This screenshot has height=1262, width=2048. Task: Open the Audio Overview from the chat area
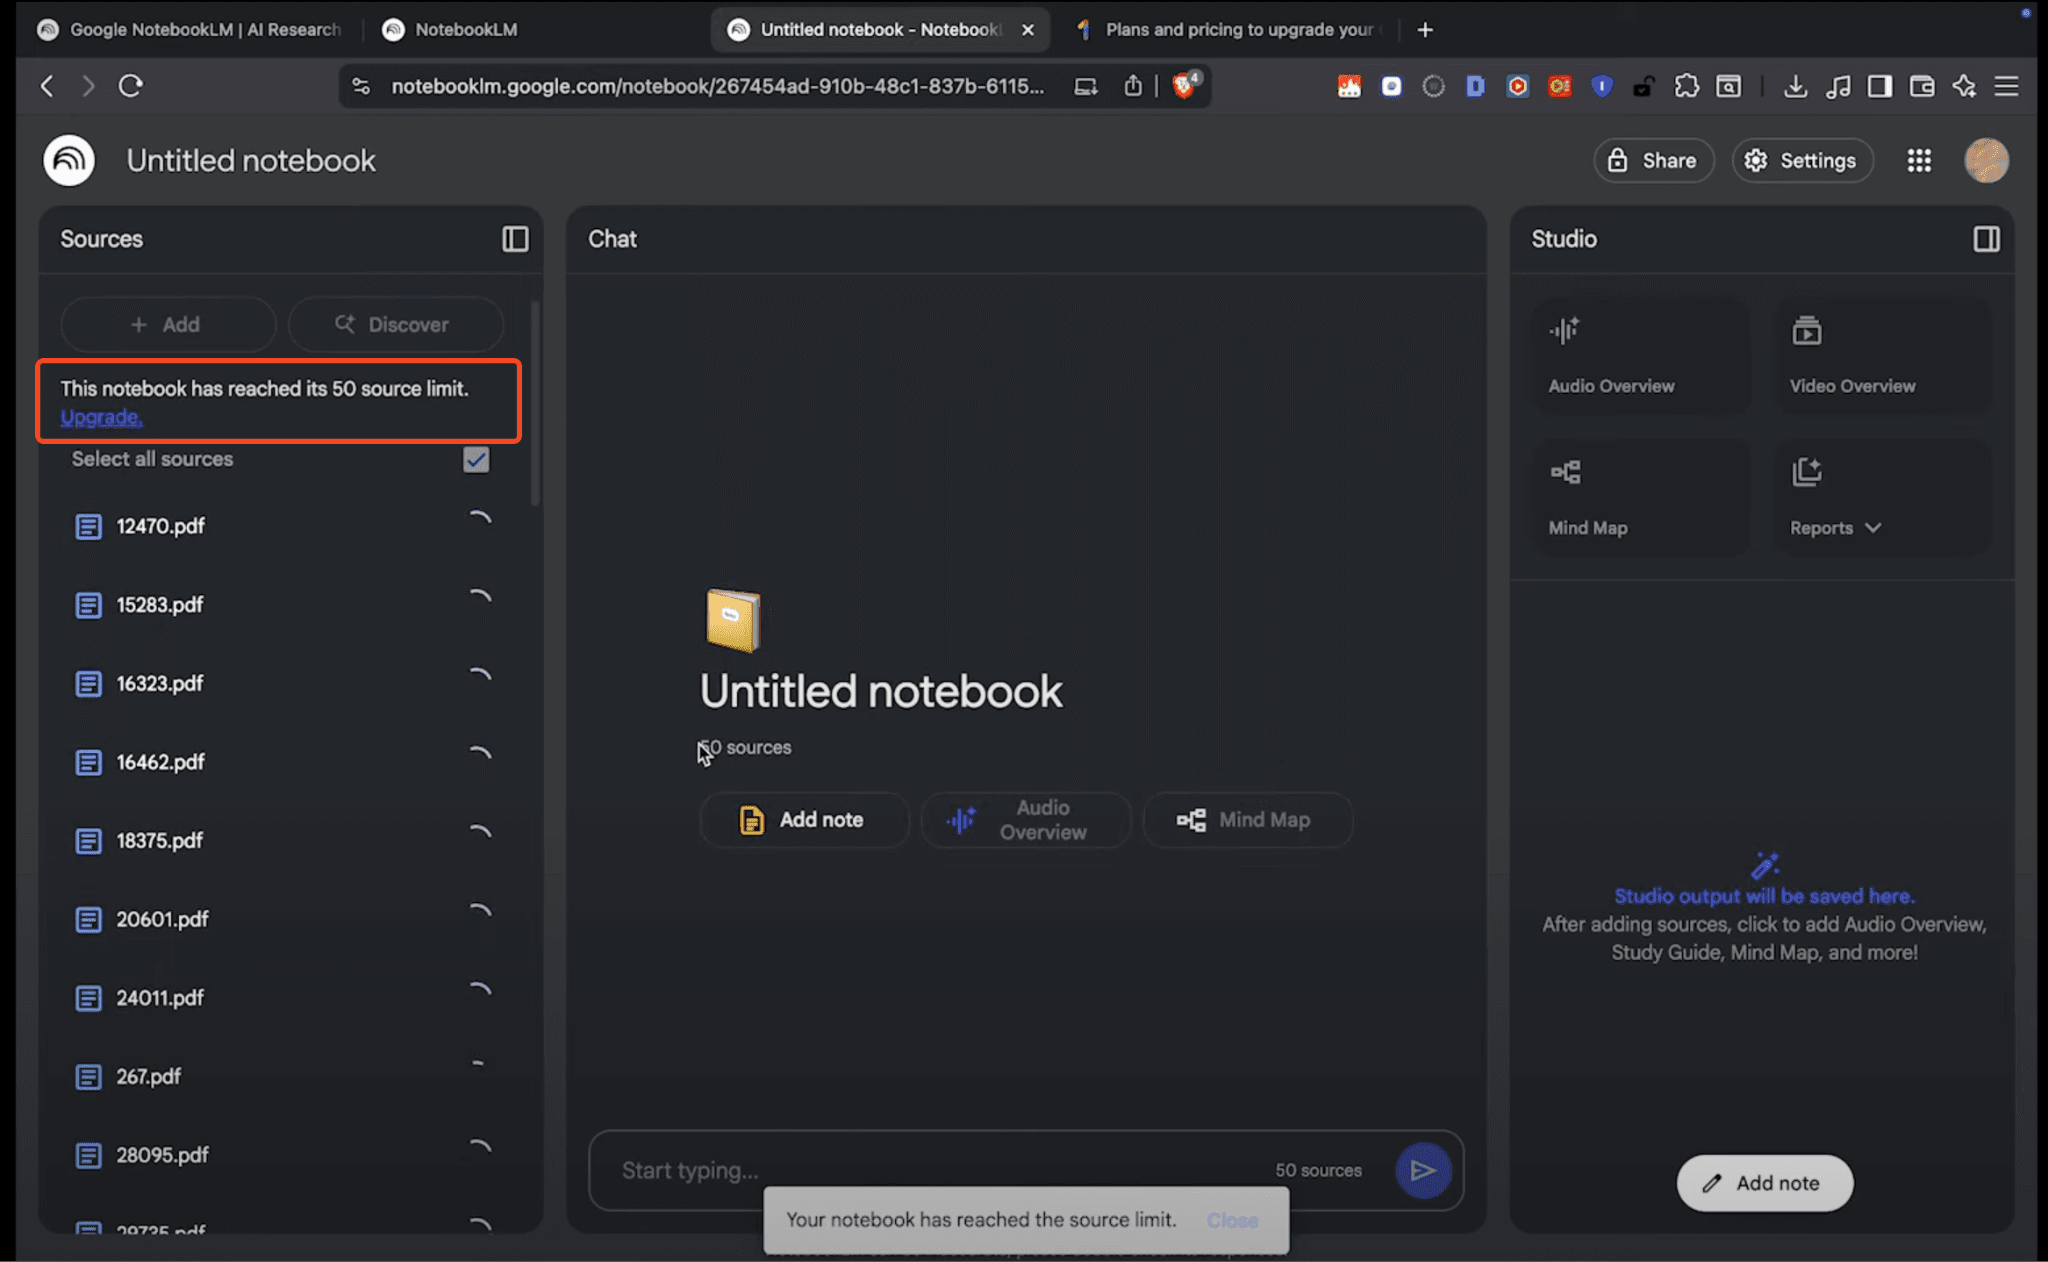pyautogui.click(x=1026, y=819)
